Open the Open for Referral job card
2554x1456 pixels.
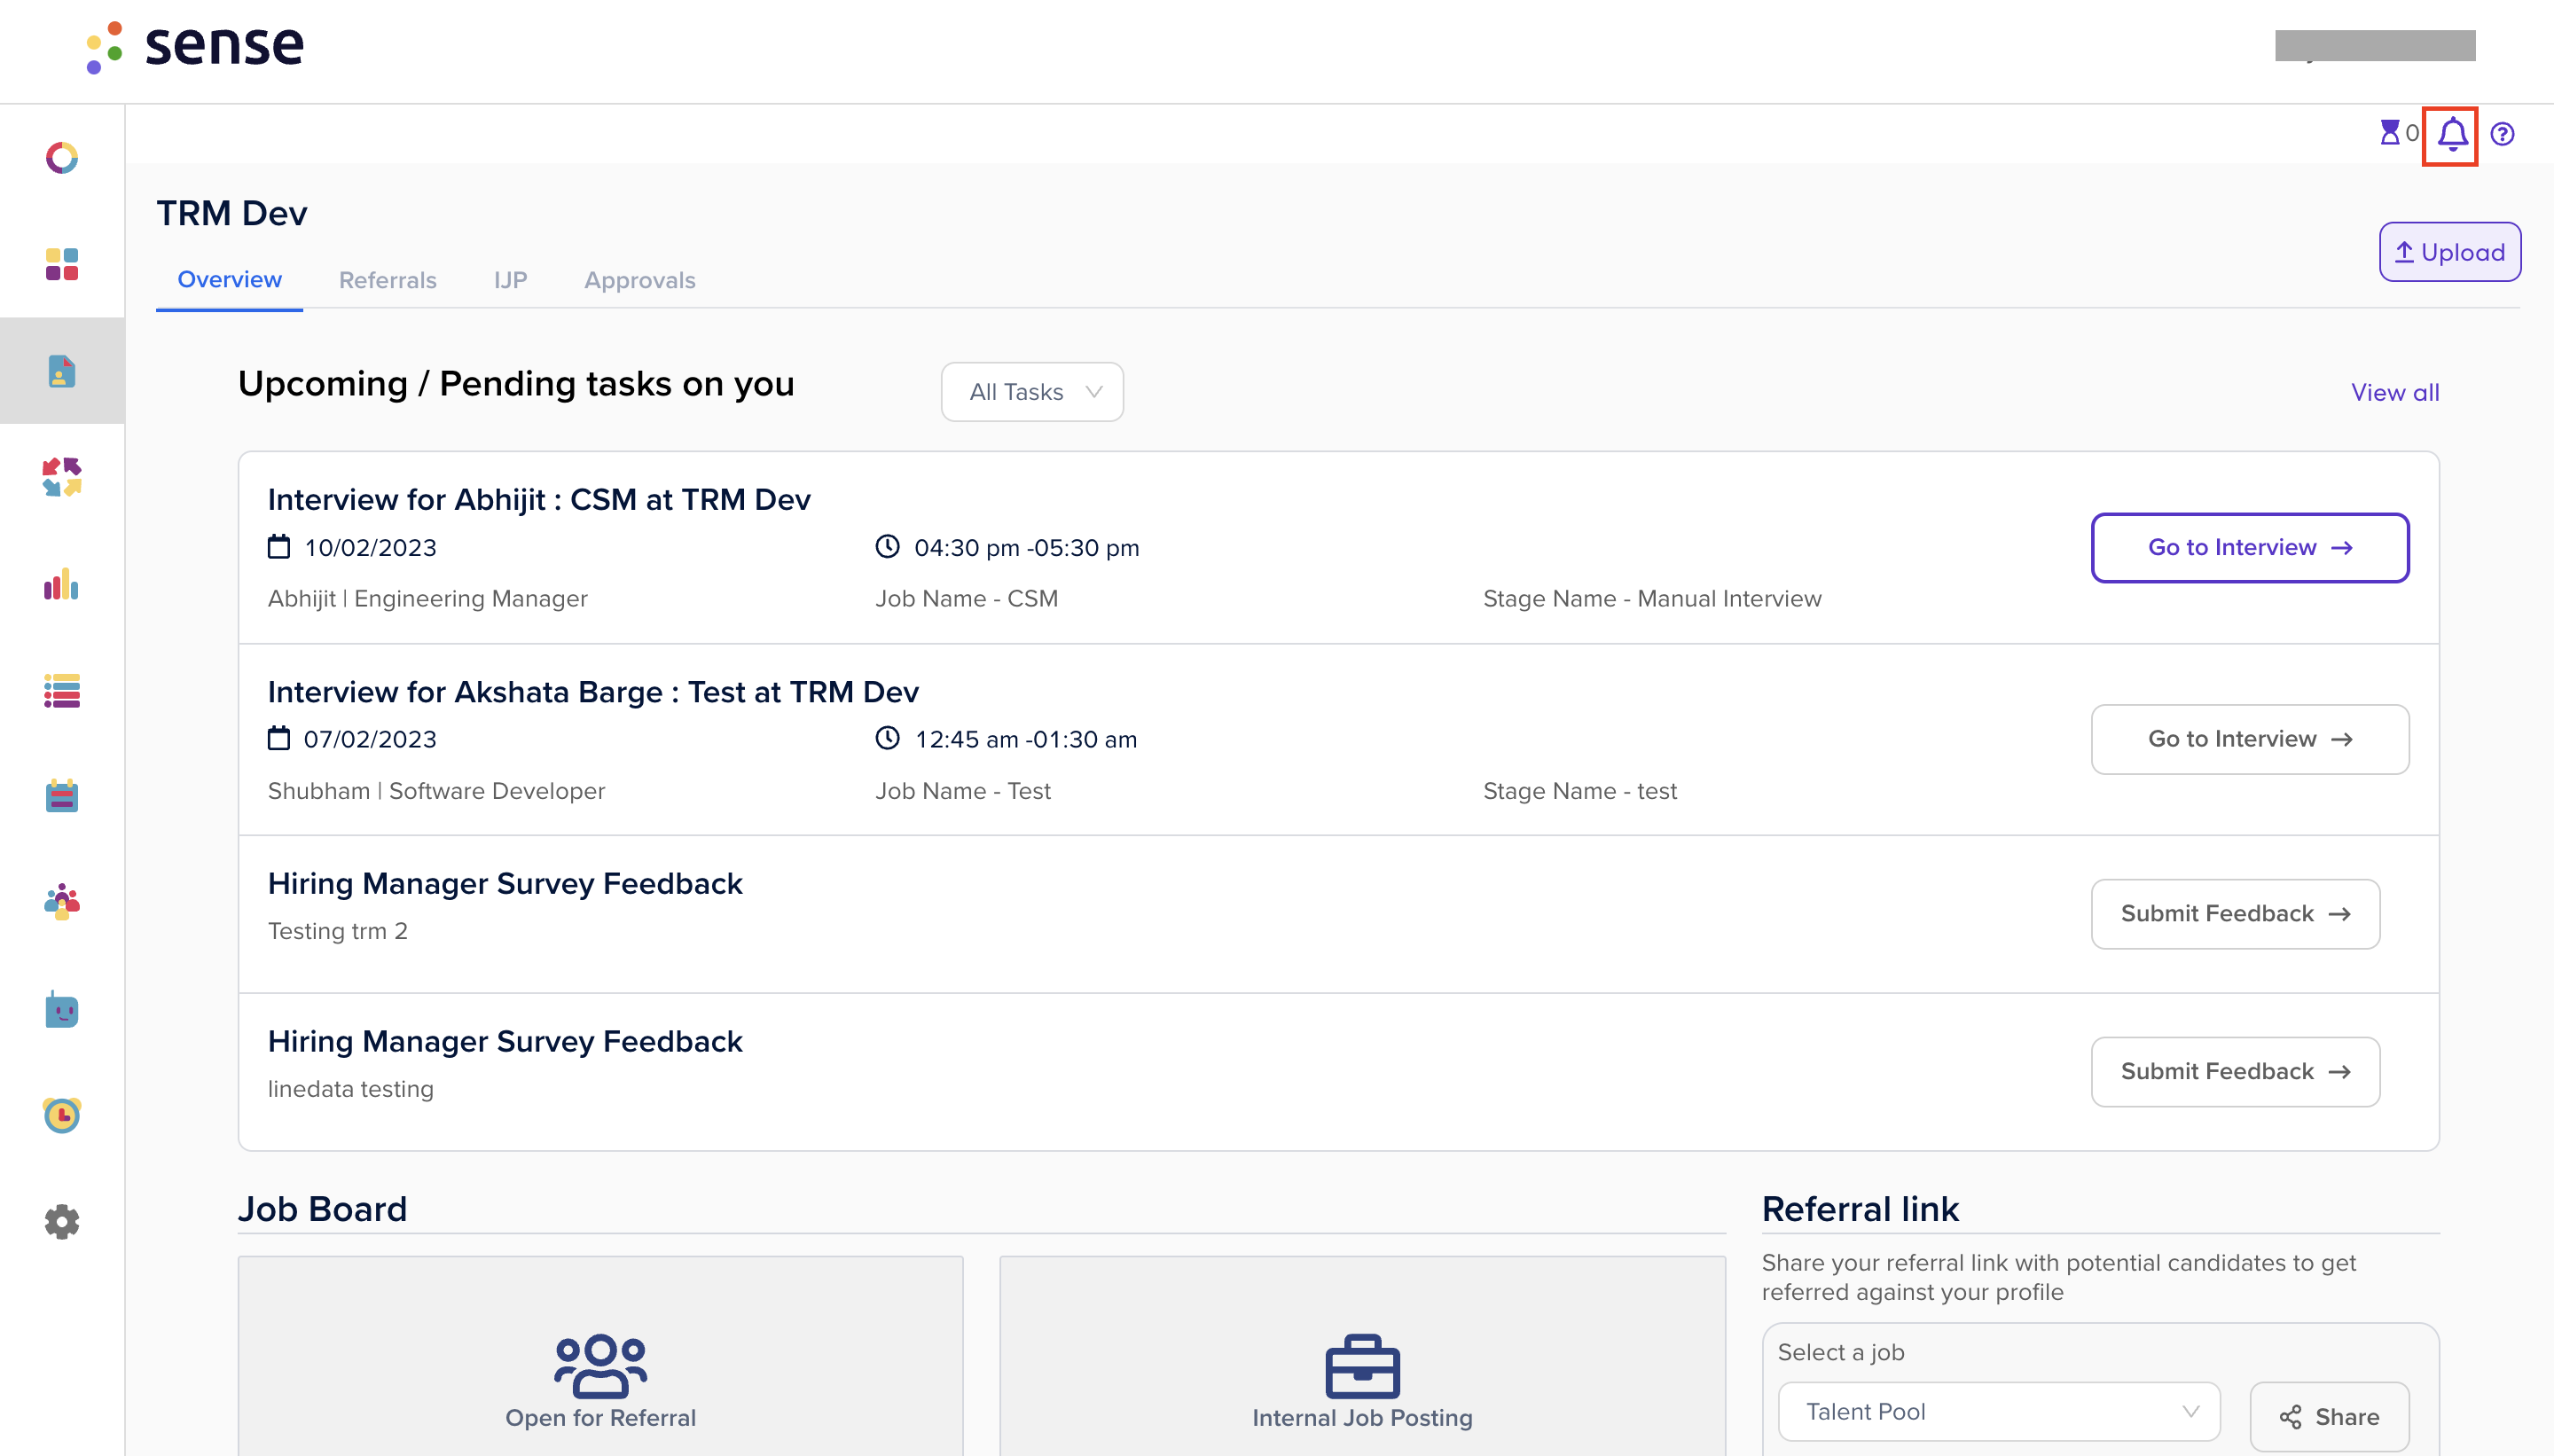click(x=600, y=1357)
